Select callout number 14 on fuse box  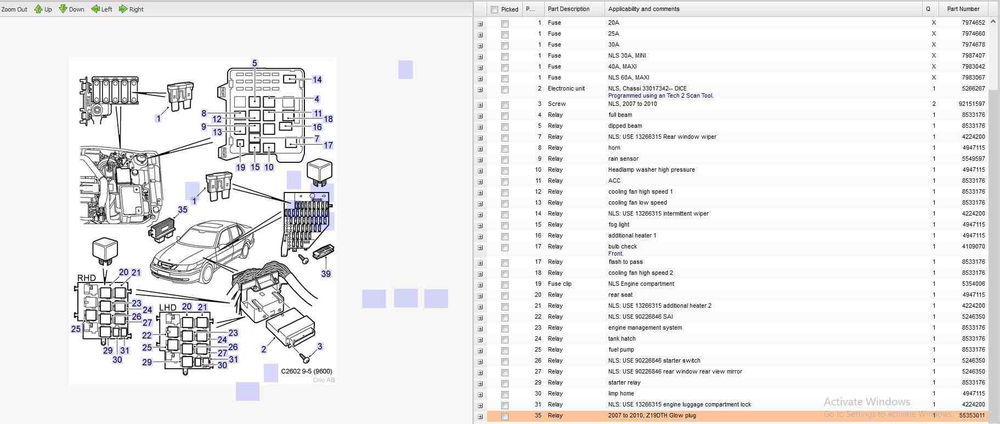(x=317, y=80)
